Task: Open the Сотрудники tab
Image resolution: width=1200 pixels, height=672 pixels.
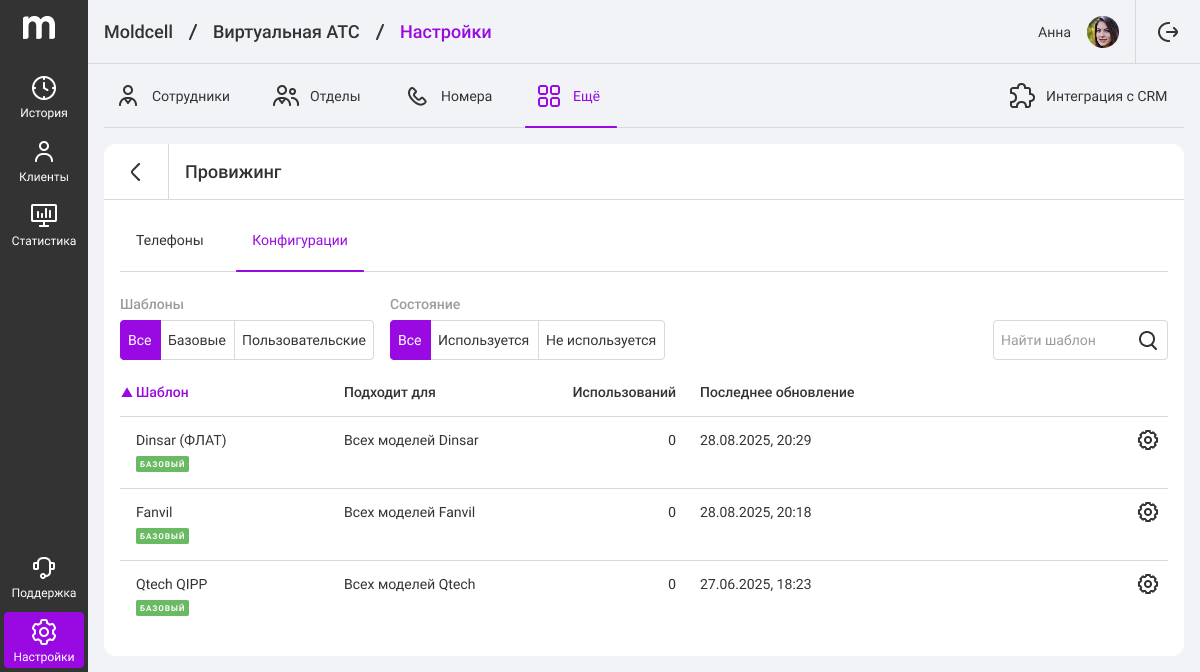Action: (174, 96)
